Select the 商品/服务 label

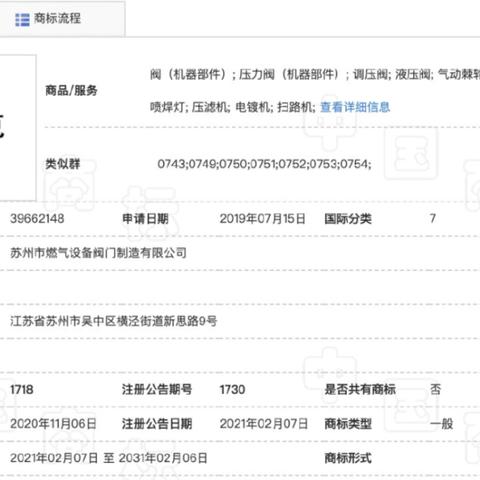click(x=71, y=90)
